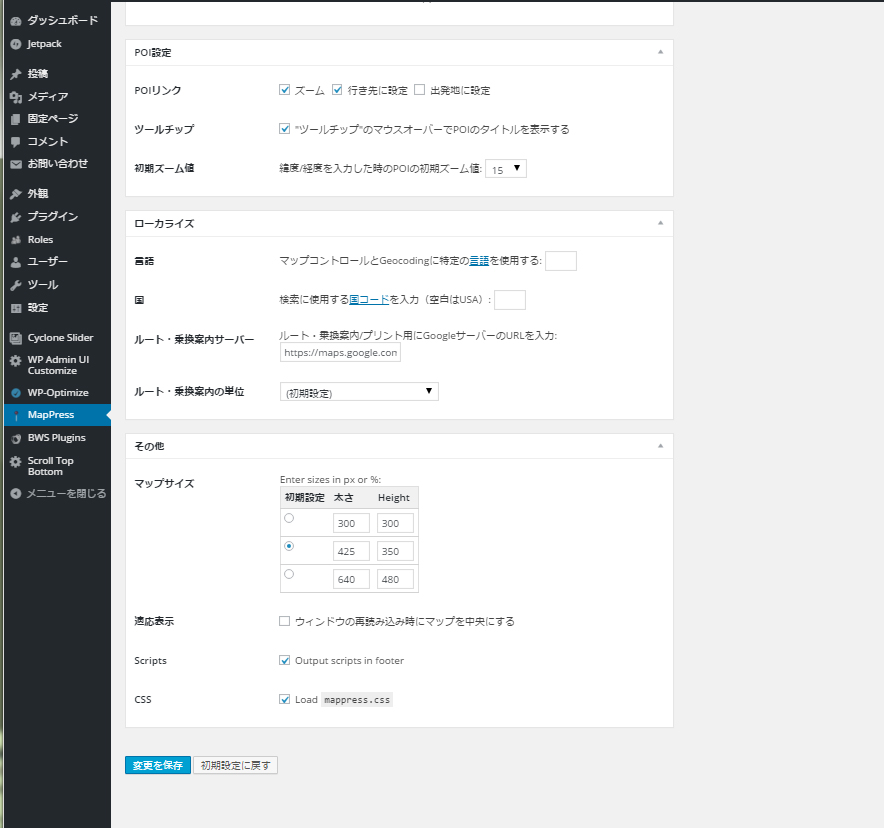Open the 初期ズーム値 dropdown showing 15
Viewport: 884px width, 828px height.
(506, 169)
